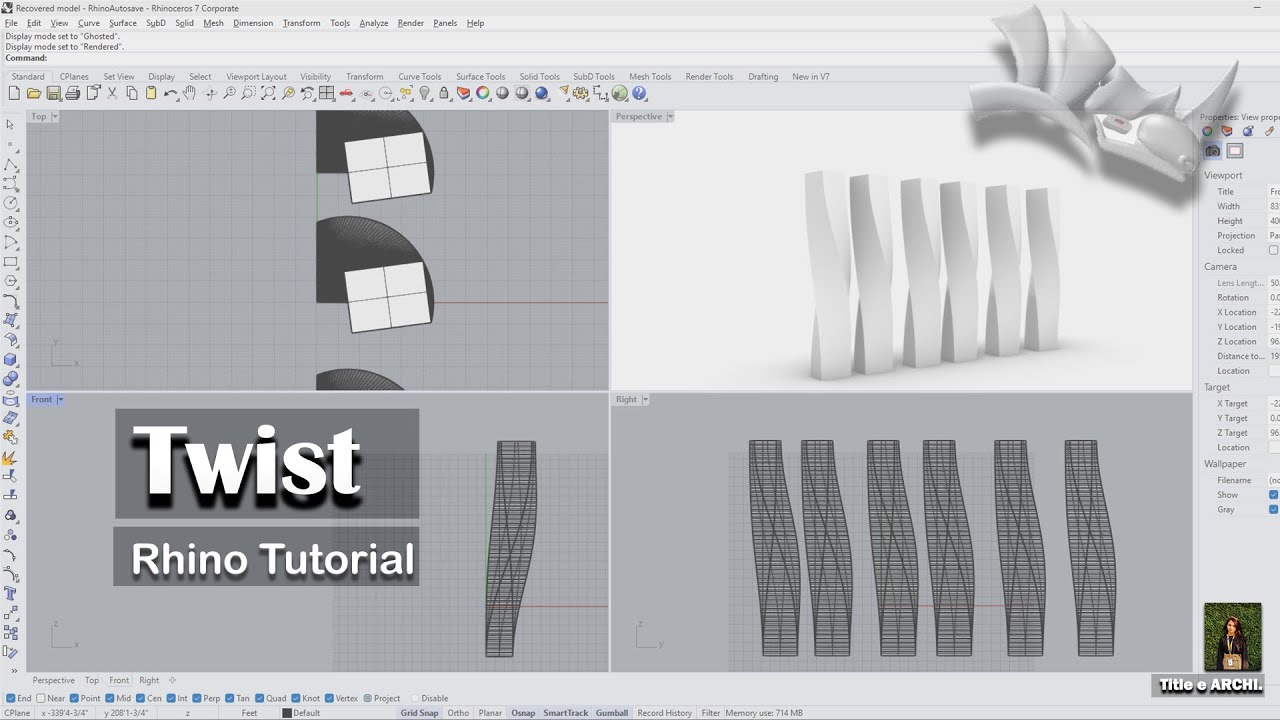Click the Undo arrow icon
The image size is (1280, 720).
pos(171,93)
